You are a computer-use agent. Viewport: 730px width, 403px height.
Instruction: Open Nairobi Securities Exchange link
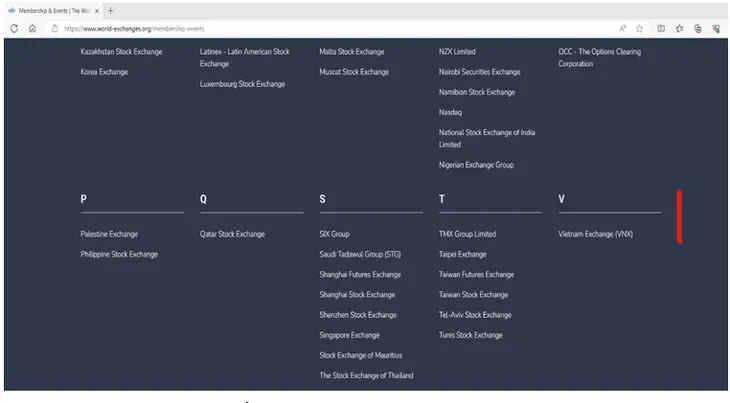coord(480,72)
